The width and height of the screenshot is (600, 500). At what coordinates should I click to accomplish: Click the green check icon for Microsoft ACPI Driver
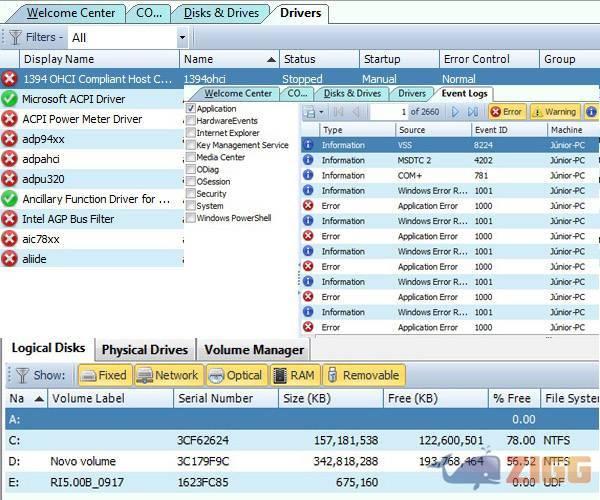click(10, 99)
